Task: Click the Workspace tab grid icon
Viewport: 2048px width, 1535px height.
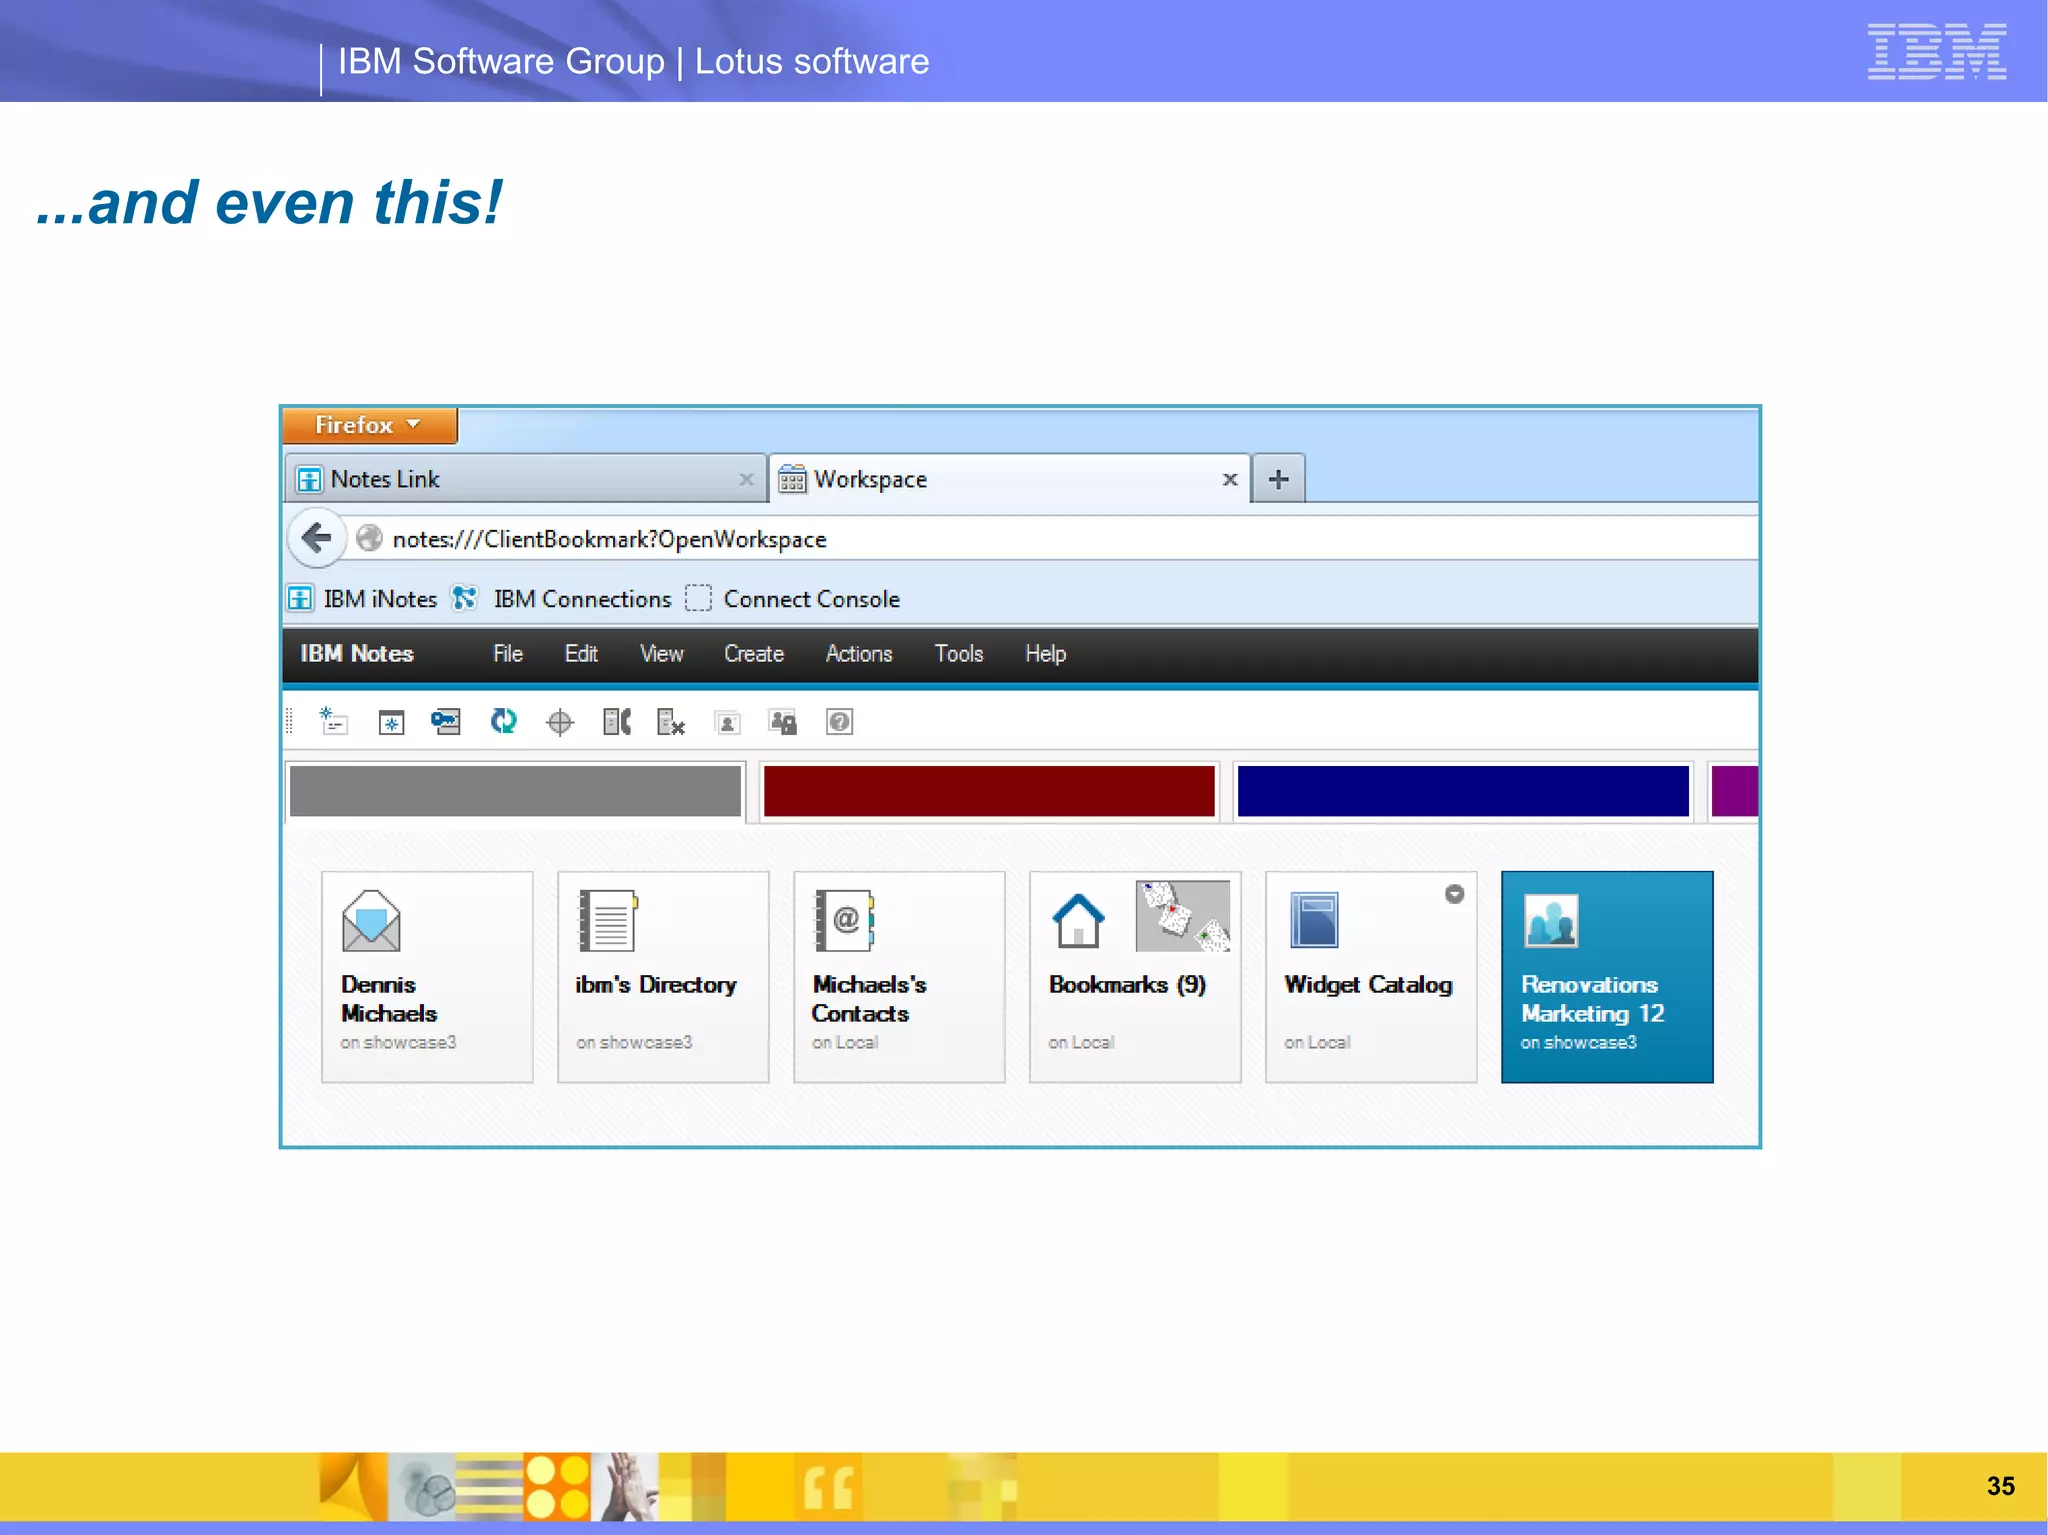Action: pyautogui.click(x=792, y=479)
